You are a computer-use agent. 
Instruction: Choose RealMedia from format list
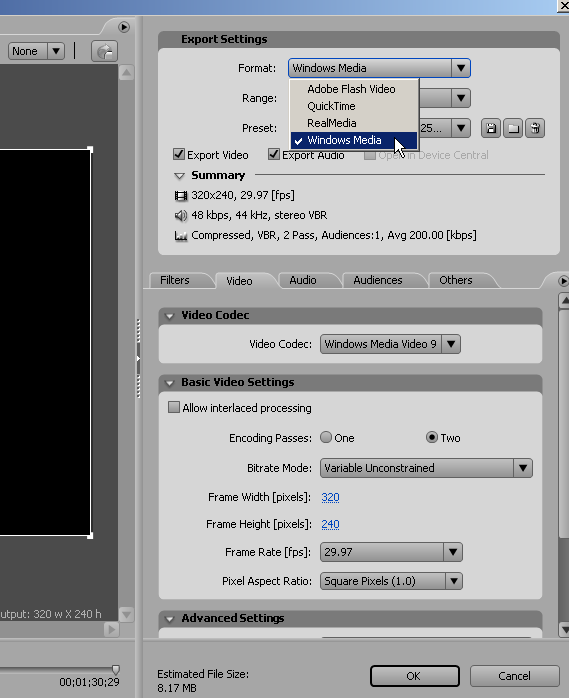click(x=354, y=123)
